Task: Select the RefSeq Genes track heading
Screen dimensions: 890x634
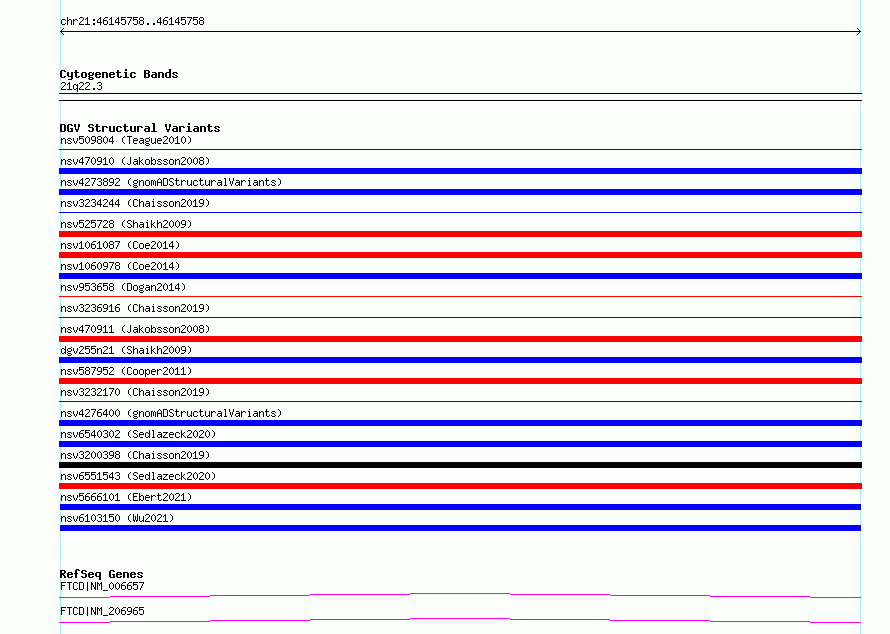Action: (x=102, y=574)
